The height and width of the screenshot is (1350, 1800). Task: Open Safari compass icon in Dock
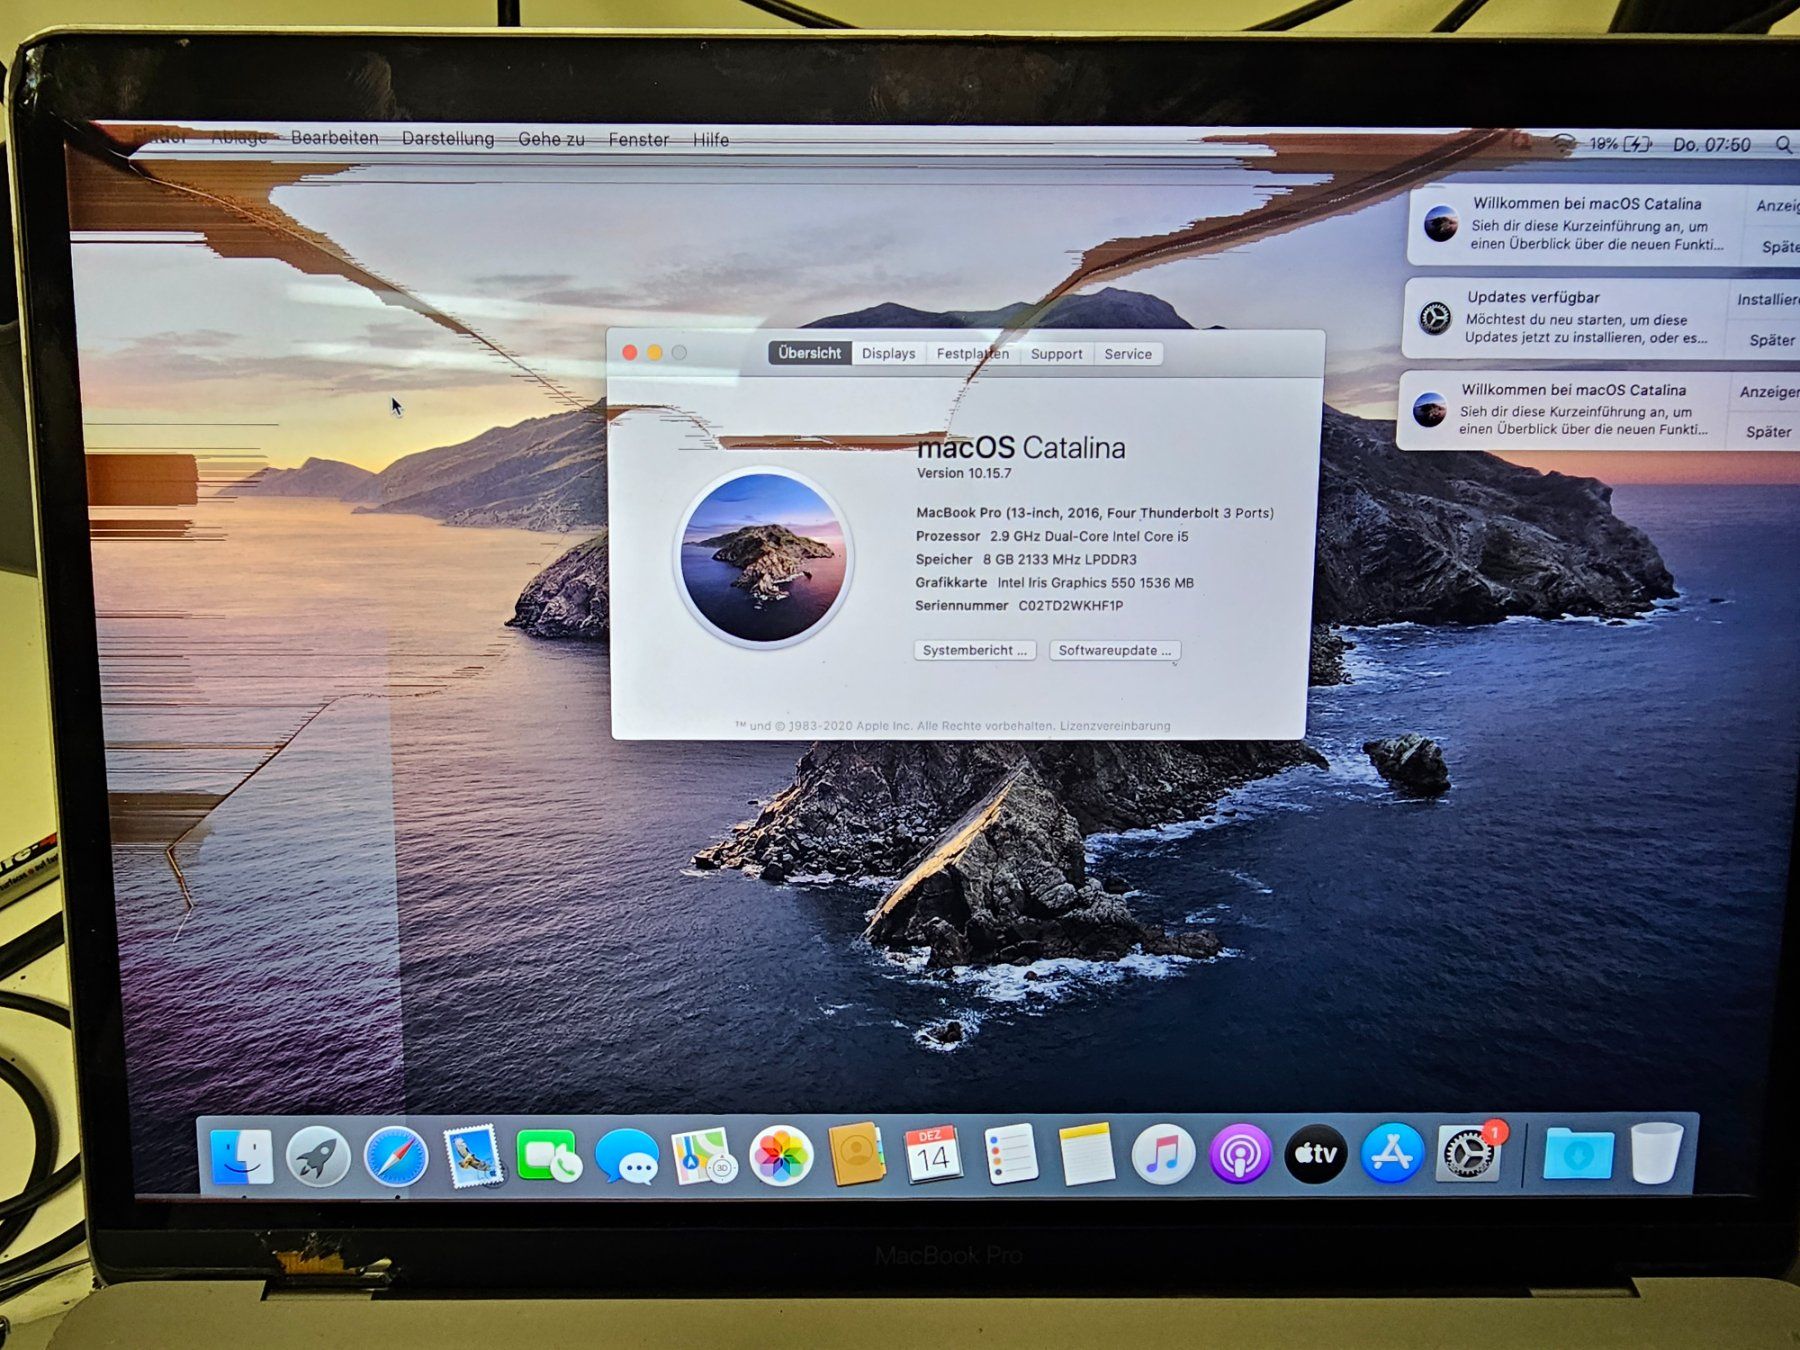pyautogui.click(x=396, y=1157)
